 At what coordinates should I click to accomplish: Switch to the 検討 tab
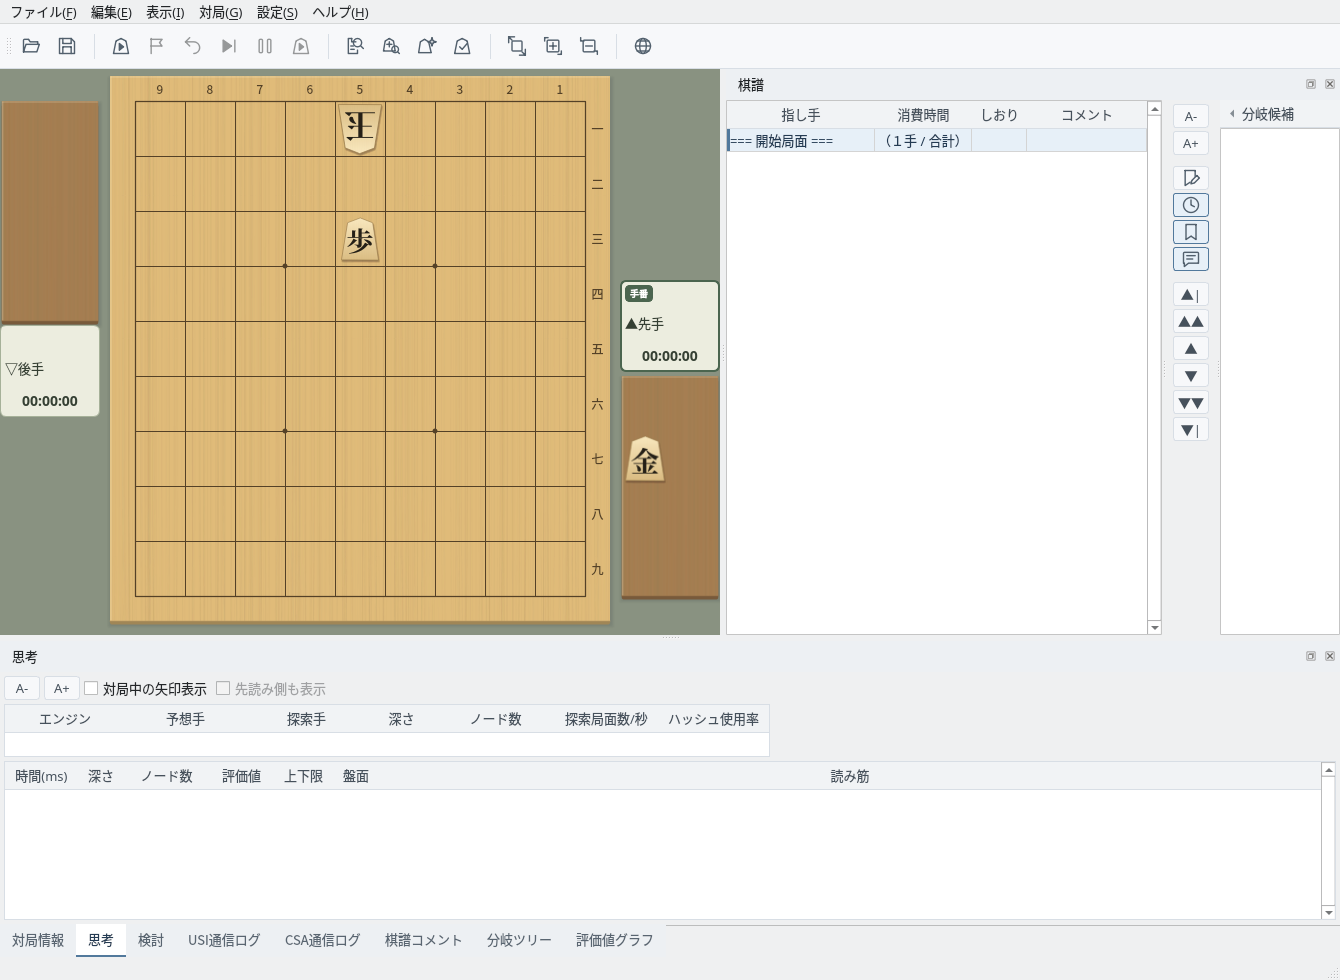(x=151, y=940)
